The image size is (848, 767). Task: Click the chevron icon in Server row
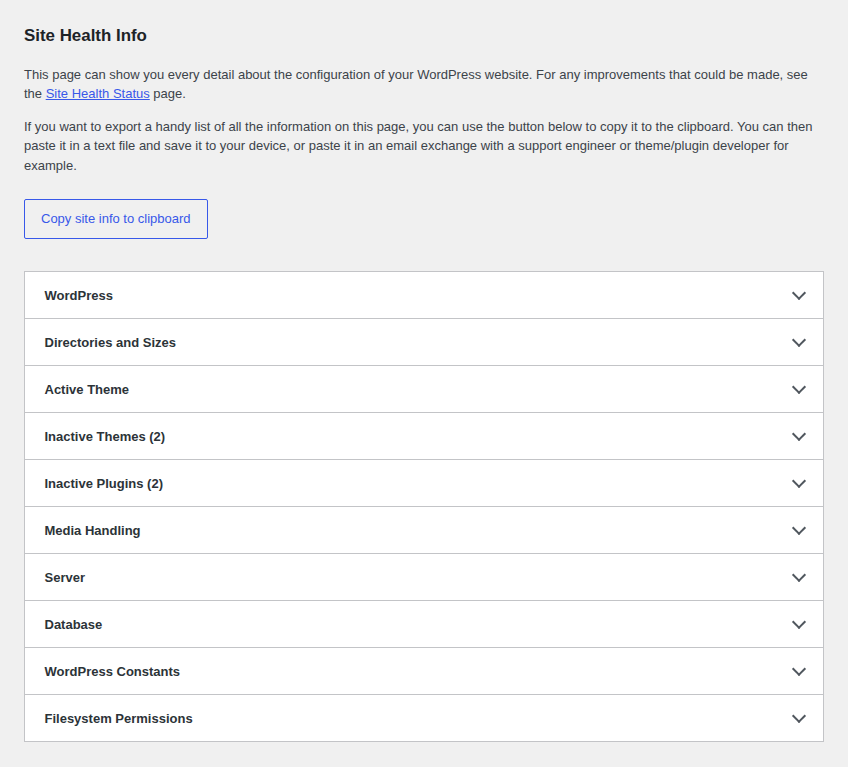pyautogui.click(x=799, y=578)
